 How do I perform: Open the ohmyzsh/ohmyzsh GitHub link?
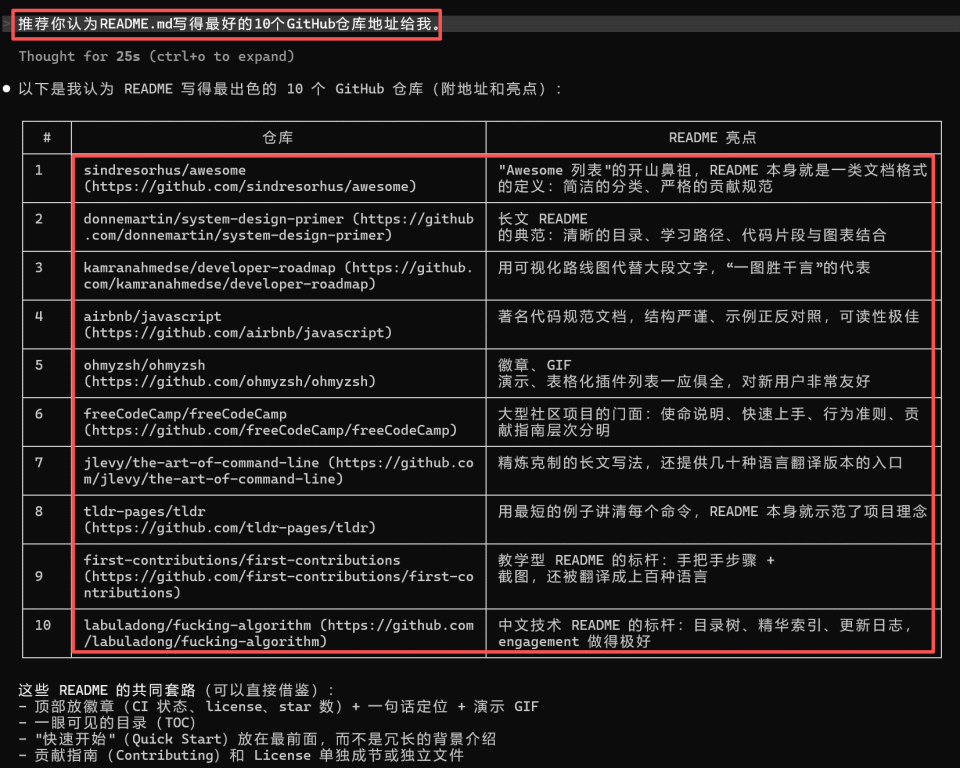coord(230,382)
